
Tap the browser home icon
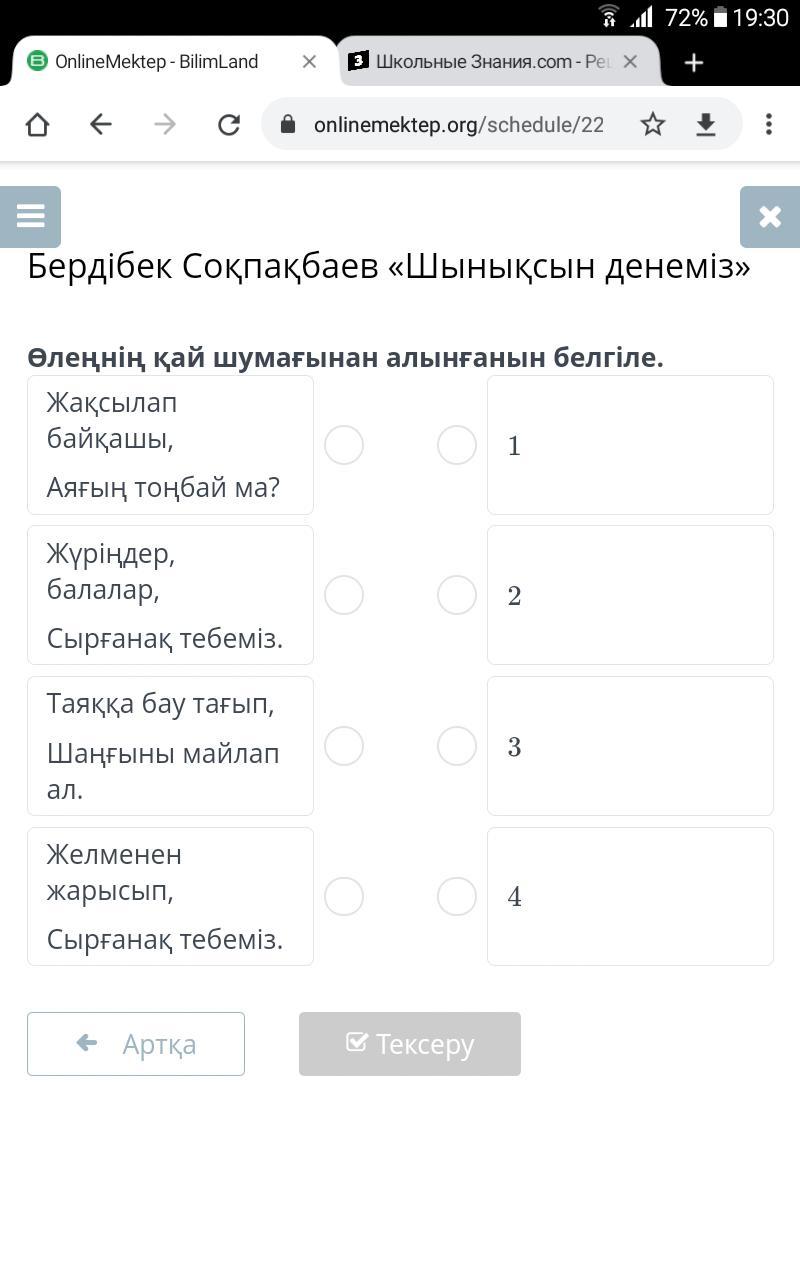37,124
